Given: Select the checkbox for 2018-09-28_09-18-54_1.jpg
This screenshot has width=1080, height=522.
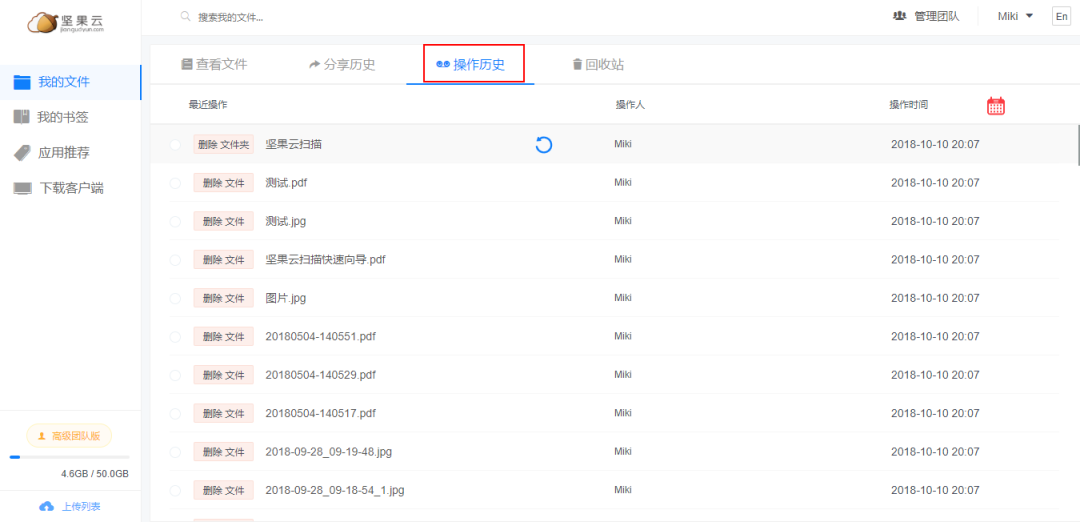Looking at the screenshot, I should (175, 491).
